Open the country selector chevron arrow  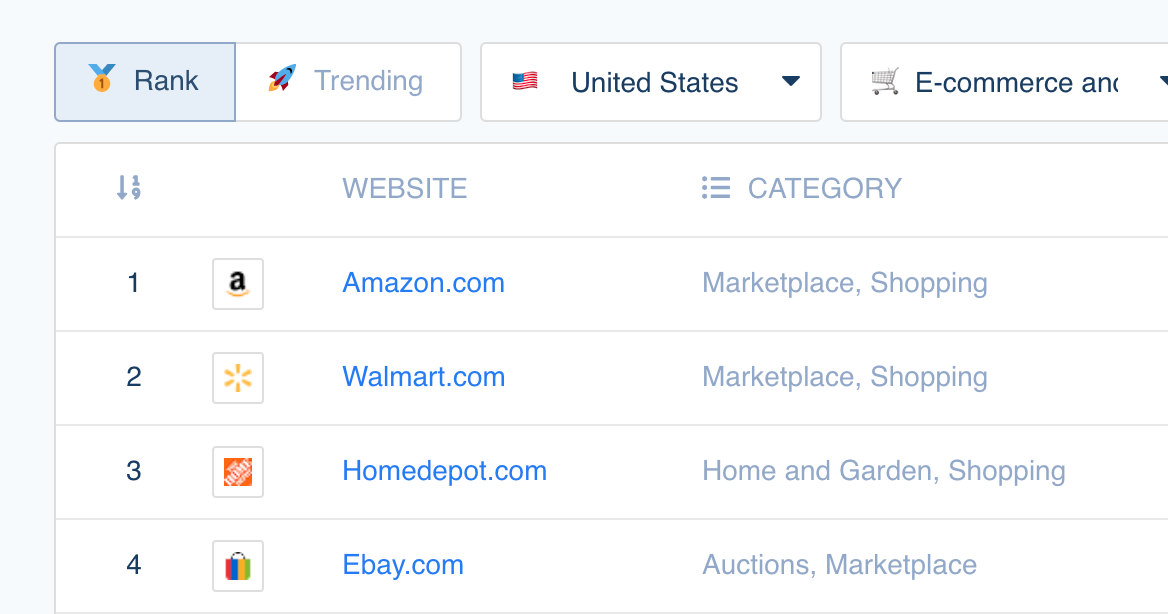(789, 82)
